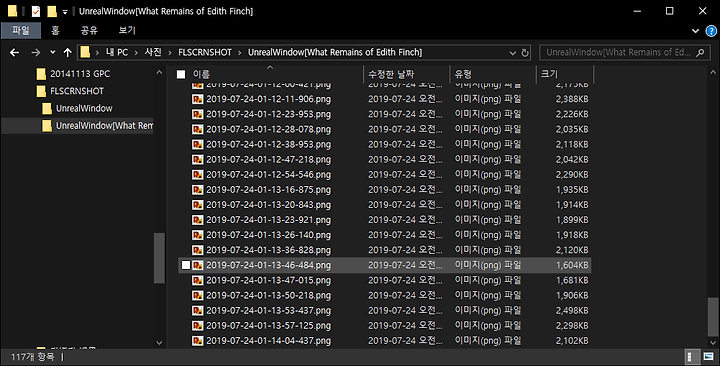Click the 1,899KB size cell
720x366 pixels.
(x=572, y=220)
